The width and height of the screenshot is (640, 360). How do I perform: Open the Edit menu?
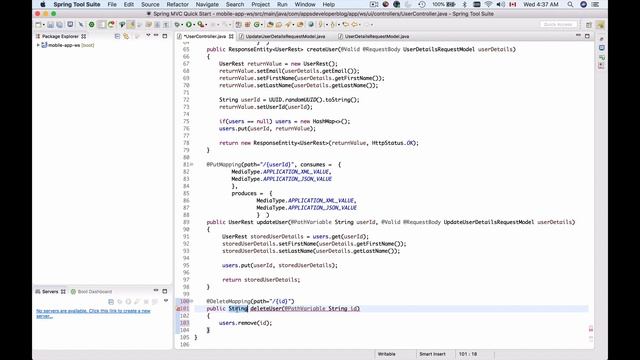tap(129, 4)
